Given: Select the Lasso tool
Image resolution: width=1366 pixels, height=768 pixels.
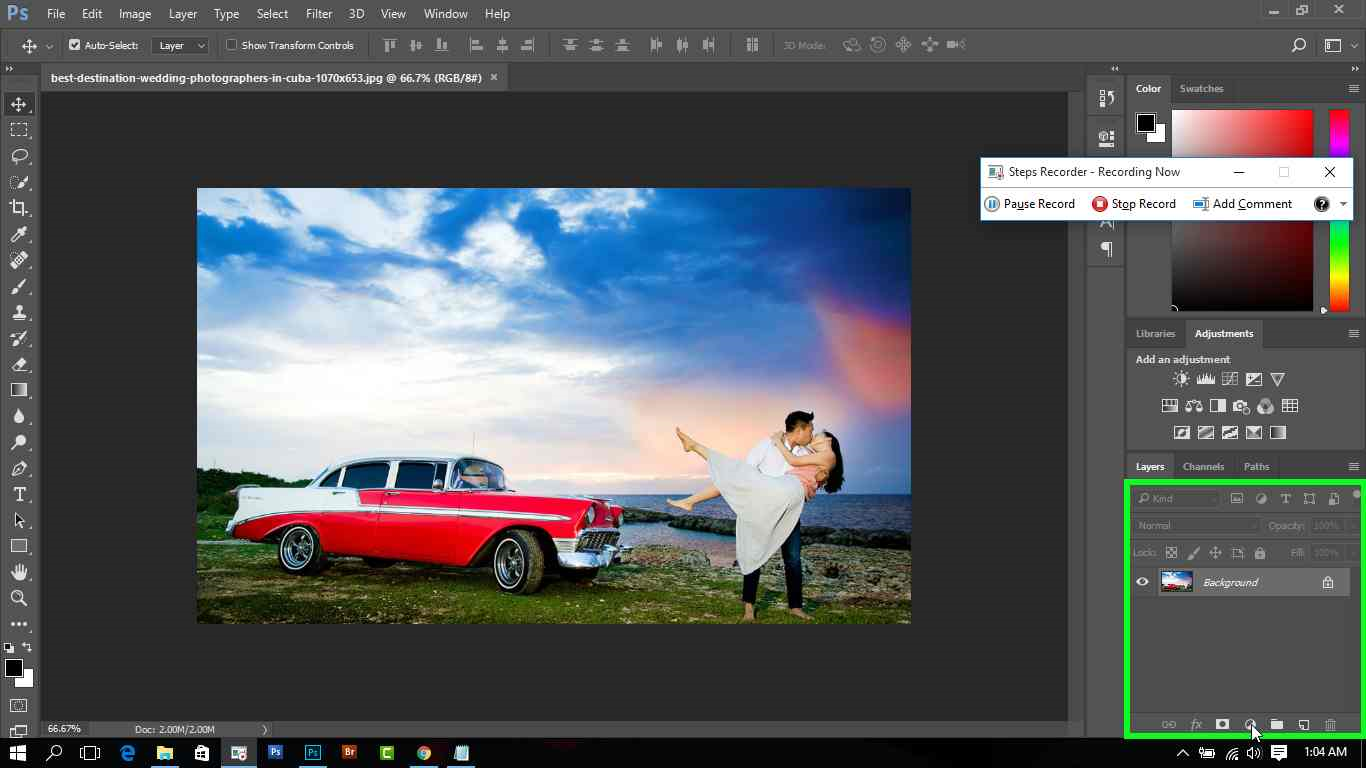Looking at the screenshot, I should 19,156.
